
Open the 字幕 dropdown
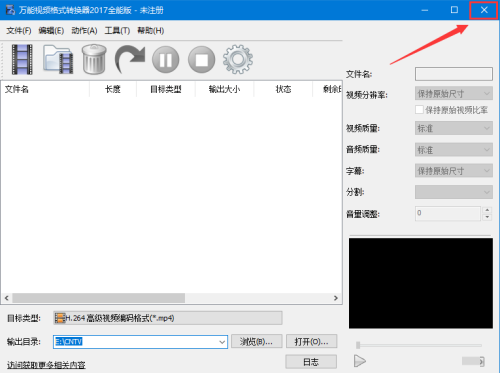[x=454, y=171]
